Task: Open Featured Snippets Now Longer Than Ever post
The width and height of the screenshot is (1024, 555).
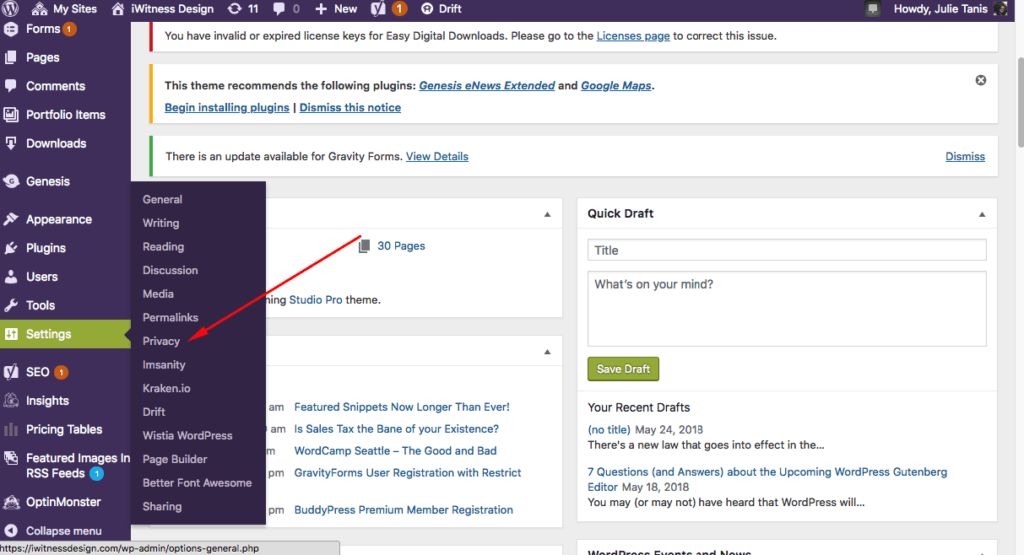Action: [402, 407]
